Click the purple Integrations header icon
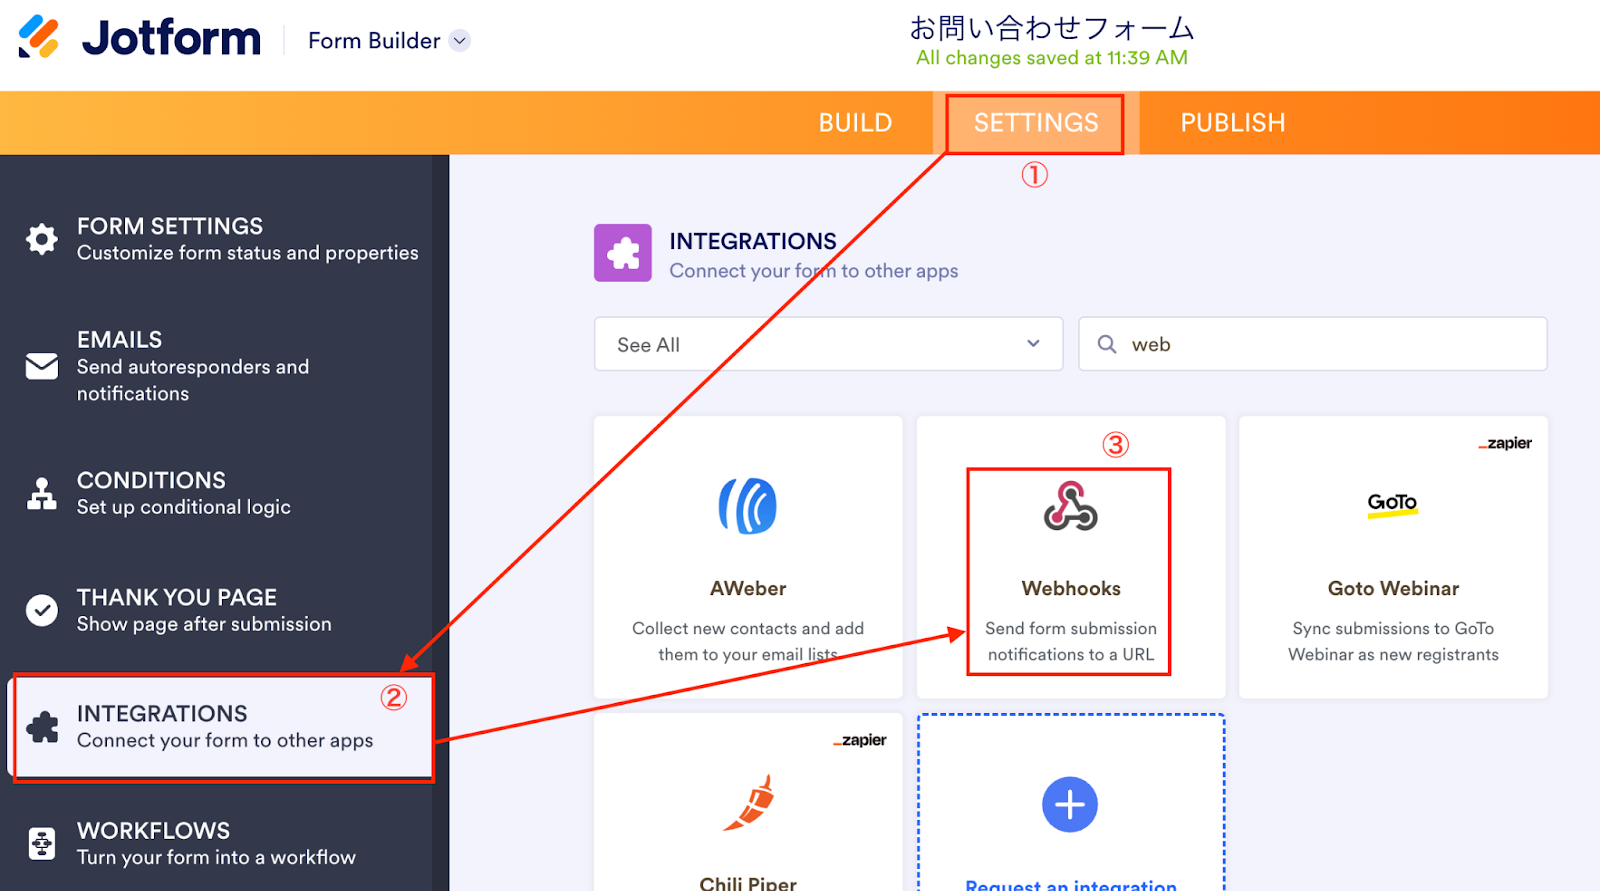 [623, 253]
